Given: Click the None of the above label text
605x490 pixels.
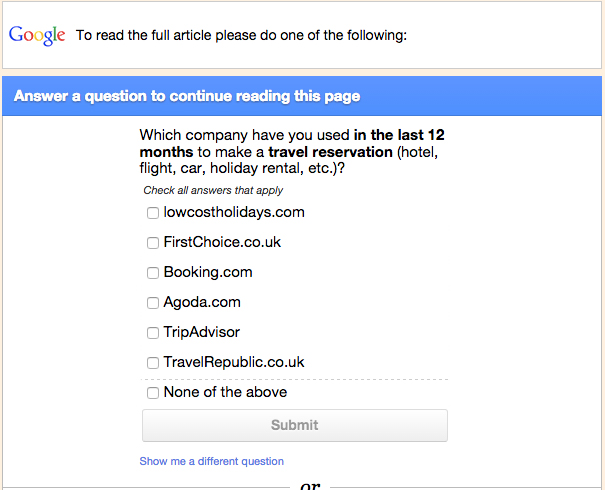Looking at the screenshot, I should 225,392.
